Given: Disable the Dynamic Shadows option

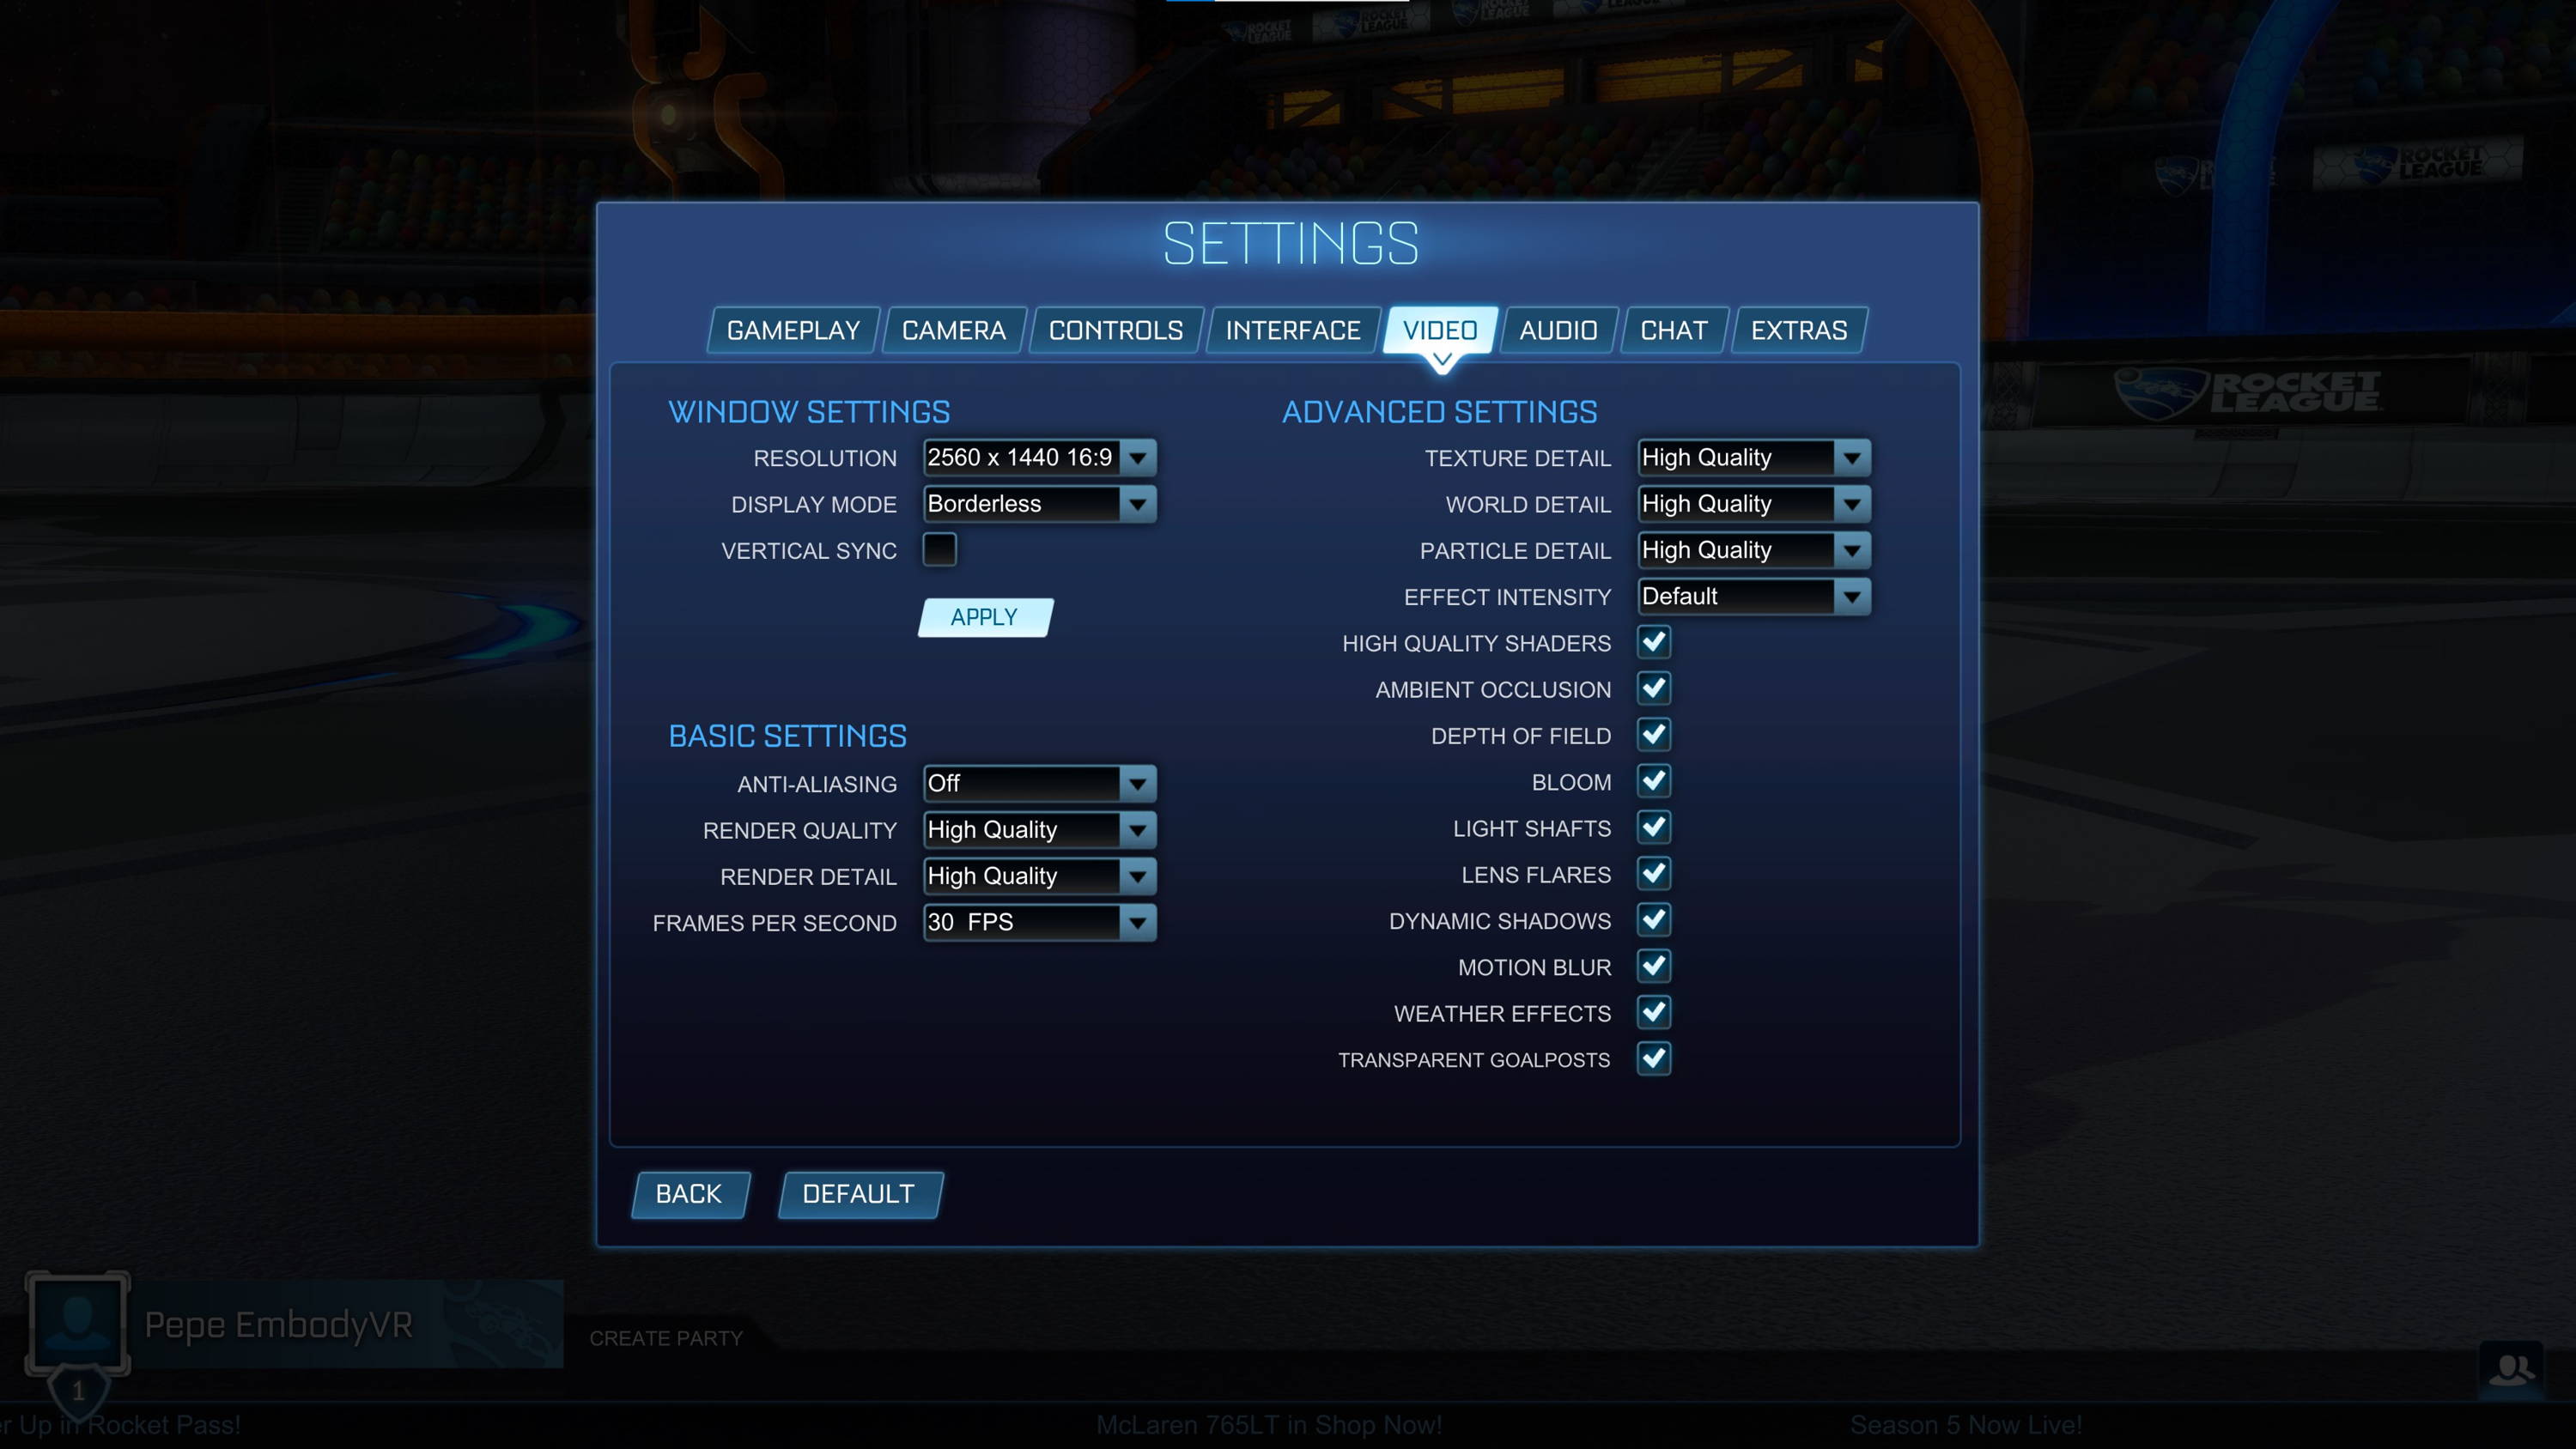Looking at the screenshot, I should click(1652, 920).
